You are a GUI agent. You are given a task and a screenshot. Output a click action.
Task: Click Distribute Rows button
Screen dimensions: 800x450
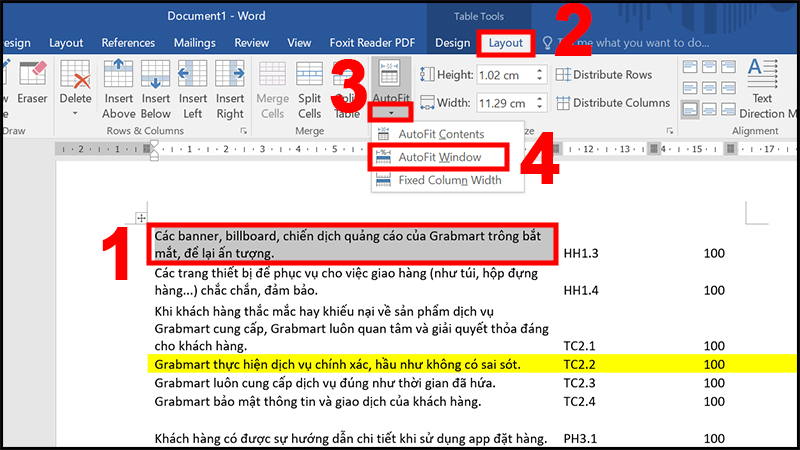603,75
